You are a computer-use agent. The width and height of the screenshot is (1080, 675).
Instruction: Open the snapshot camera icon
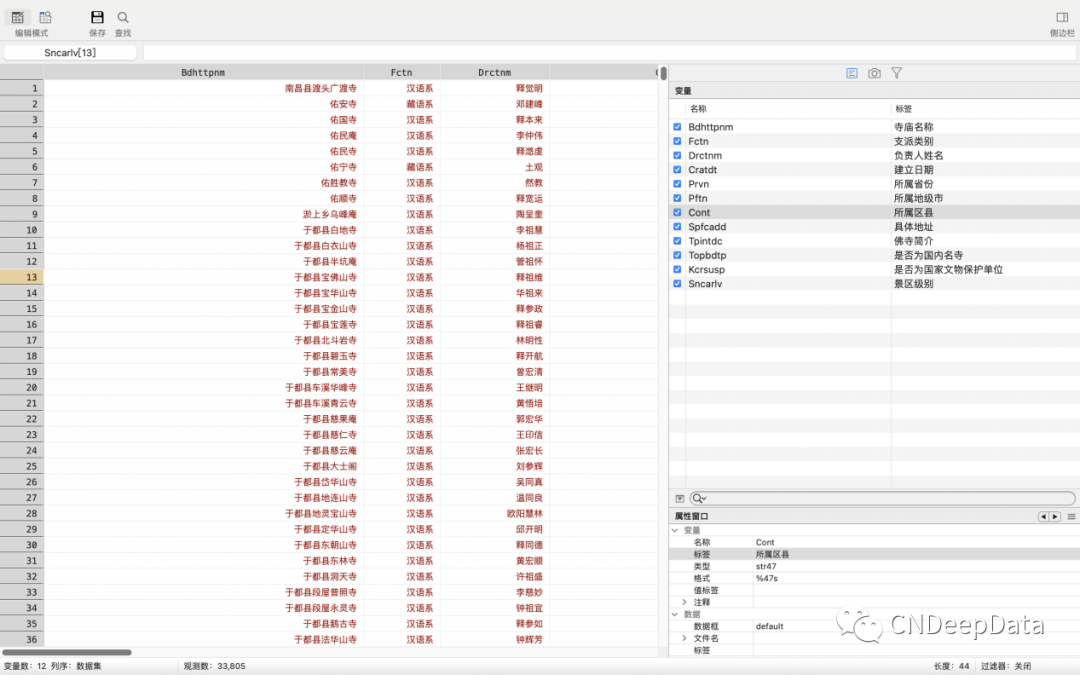[874, 73]
